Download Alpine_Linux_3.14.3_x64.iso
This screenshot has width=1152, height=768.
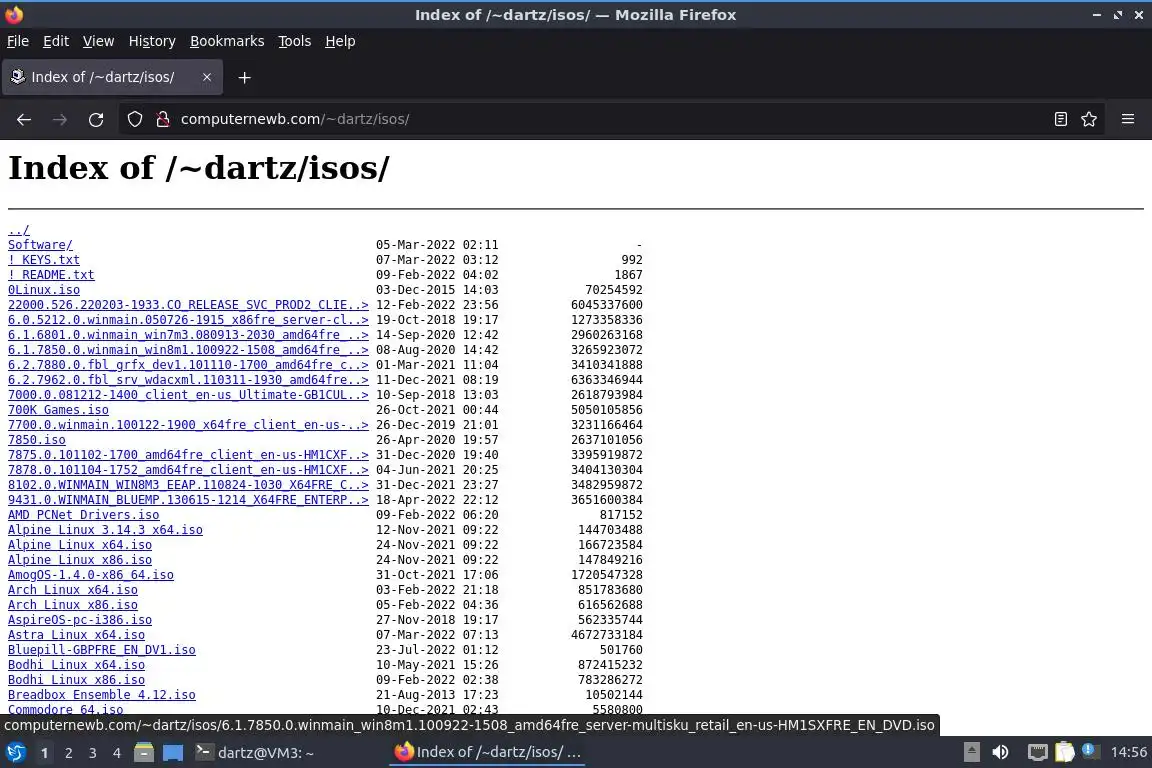coord(105,530)
